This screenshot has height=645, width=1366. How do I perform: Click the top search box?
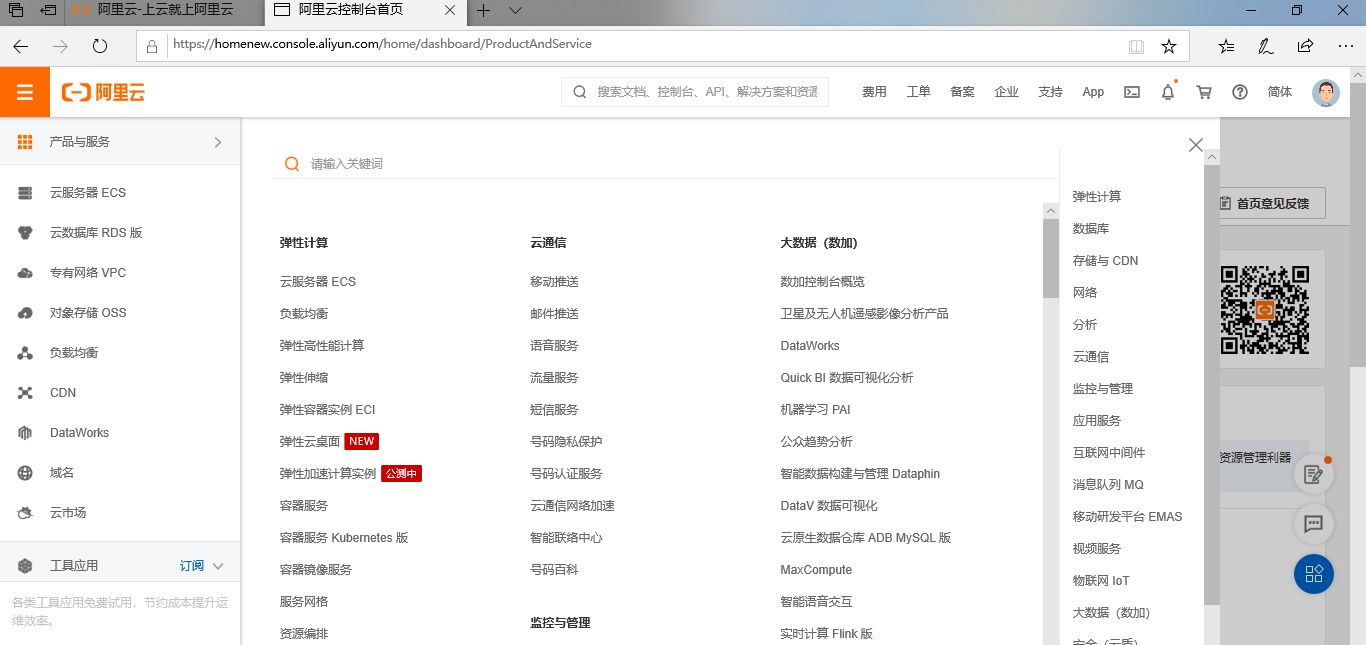pos(695,92)
